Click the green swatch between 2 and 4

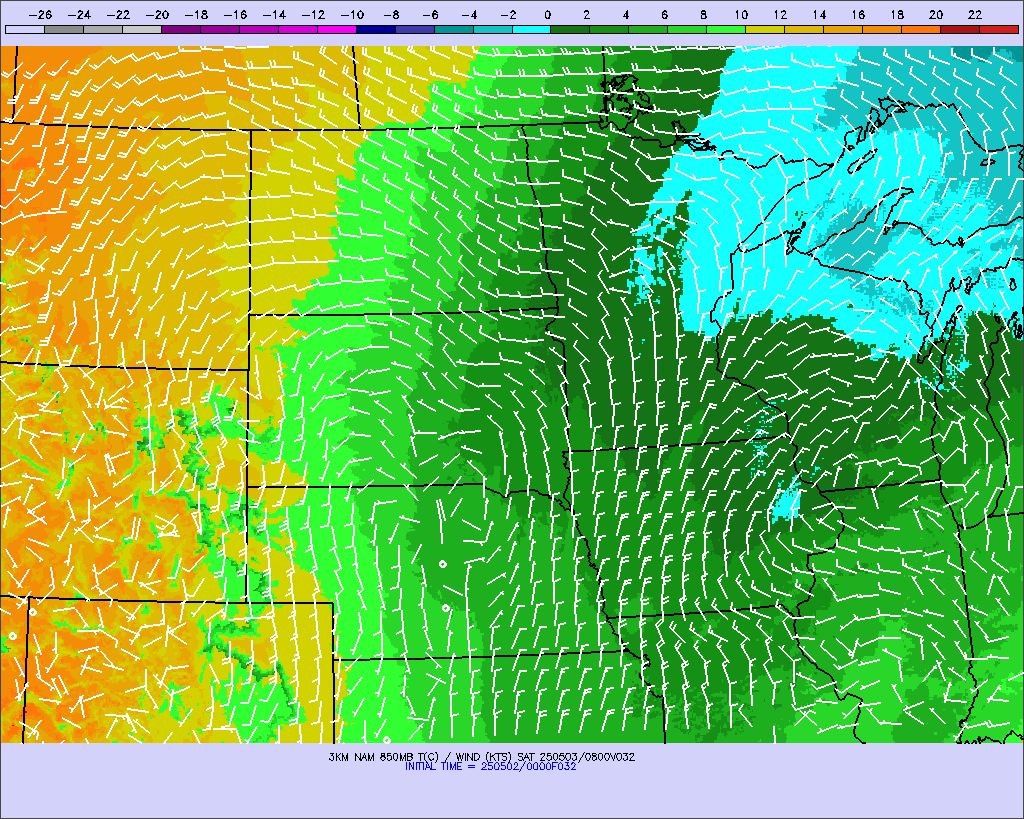pos(609,29)
